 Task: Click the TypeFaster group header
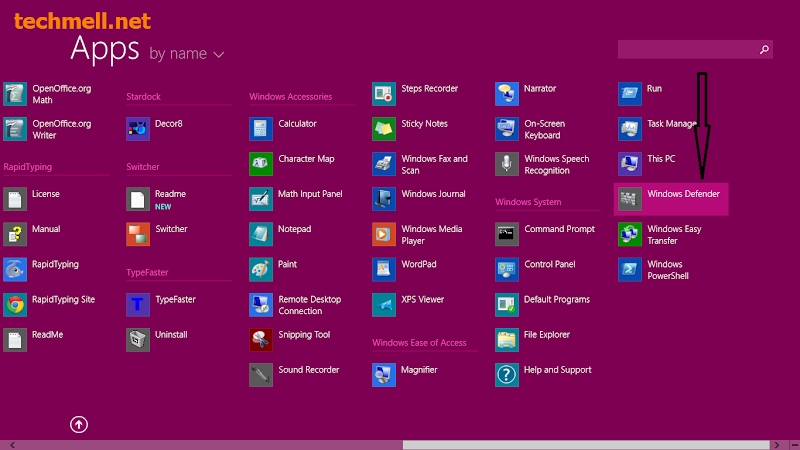tap(147, 272)
